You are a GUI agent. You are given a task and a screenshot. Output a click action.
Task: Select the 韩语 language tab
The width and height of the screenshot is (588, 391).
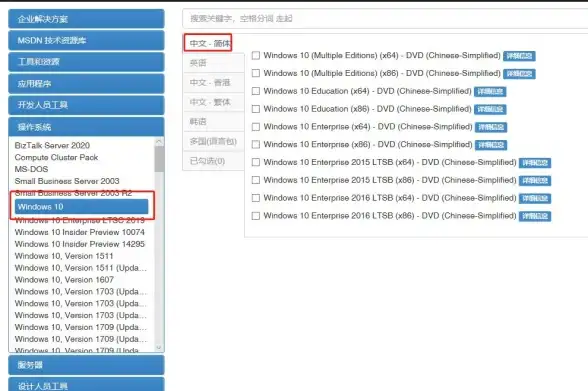[x=213, y=121]
